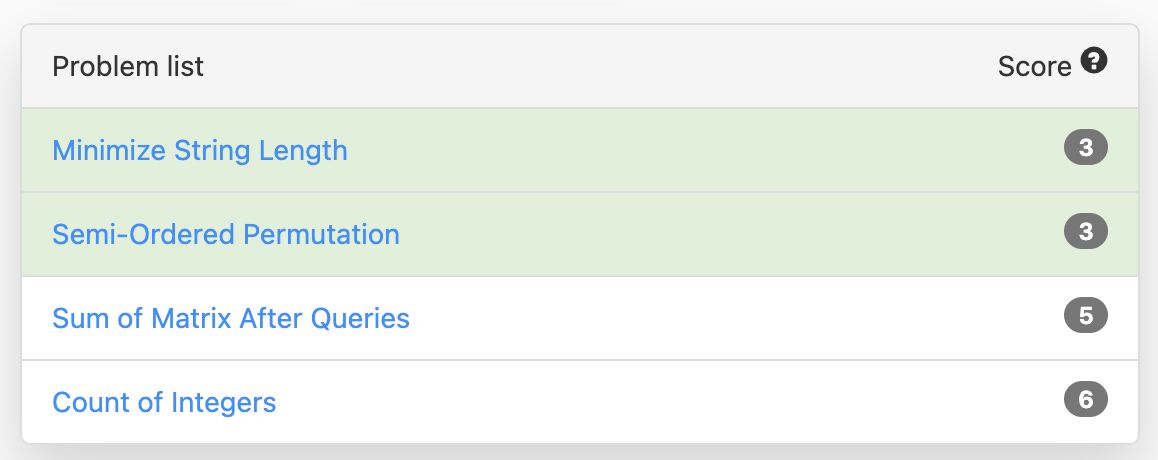
Task: Open Sum of Matrix After Queries problem
Action: pyautogui.click(x=230, y=318)
